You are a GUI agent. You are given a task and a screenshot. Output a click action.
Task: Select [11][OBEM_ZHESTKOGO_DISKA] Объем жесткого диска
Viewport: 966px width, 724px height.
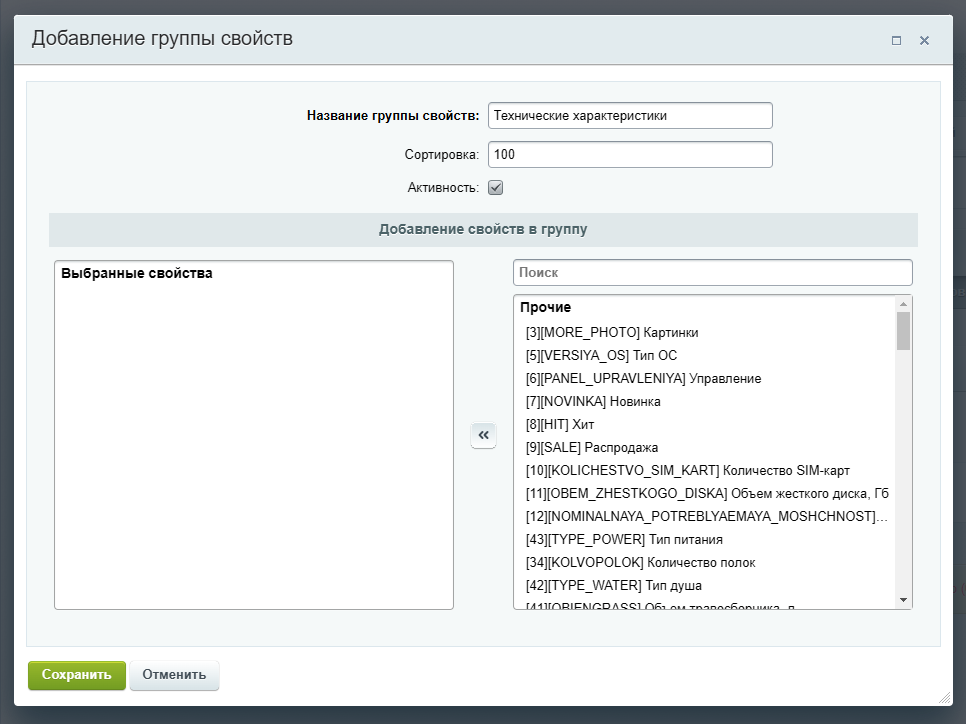[707, 494]
